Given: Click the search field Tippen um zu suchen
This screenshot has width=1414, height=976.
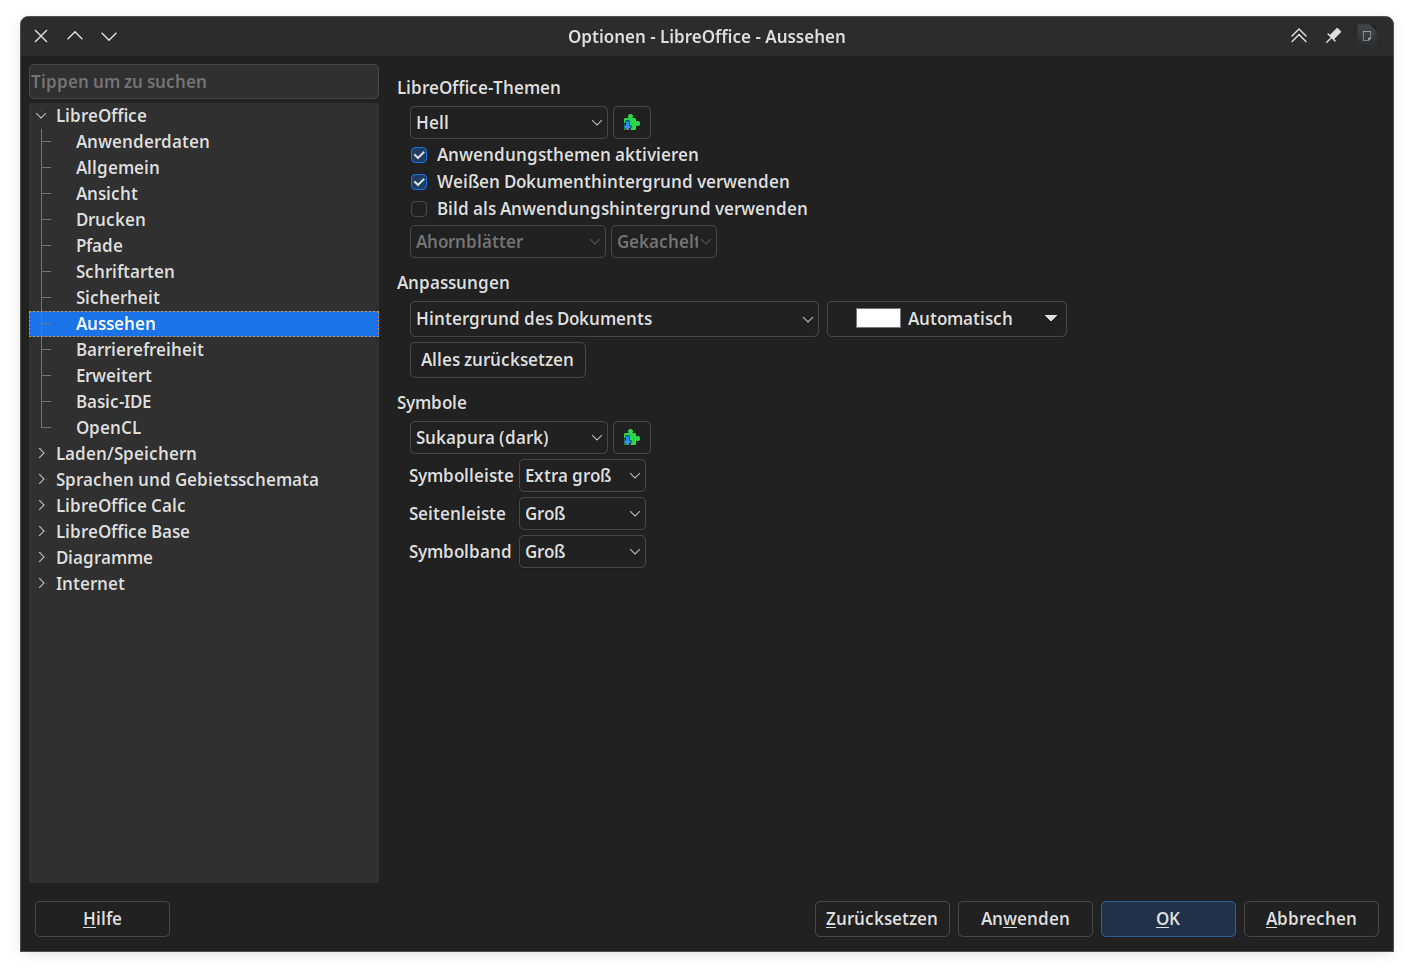Looking at the screenshot, I should click(204, 81).
